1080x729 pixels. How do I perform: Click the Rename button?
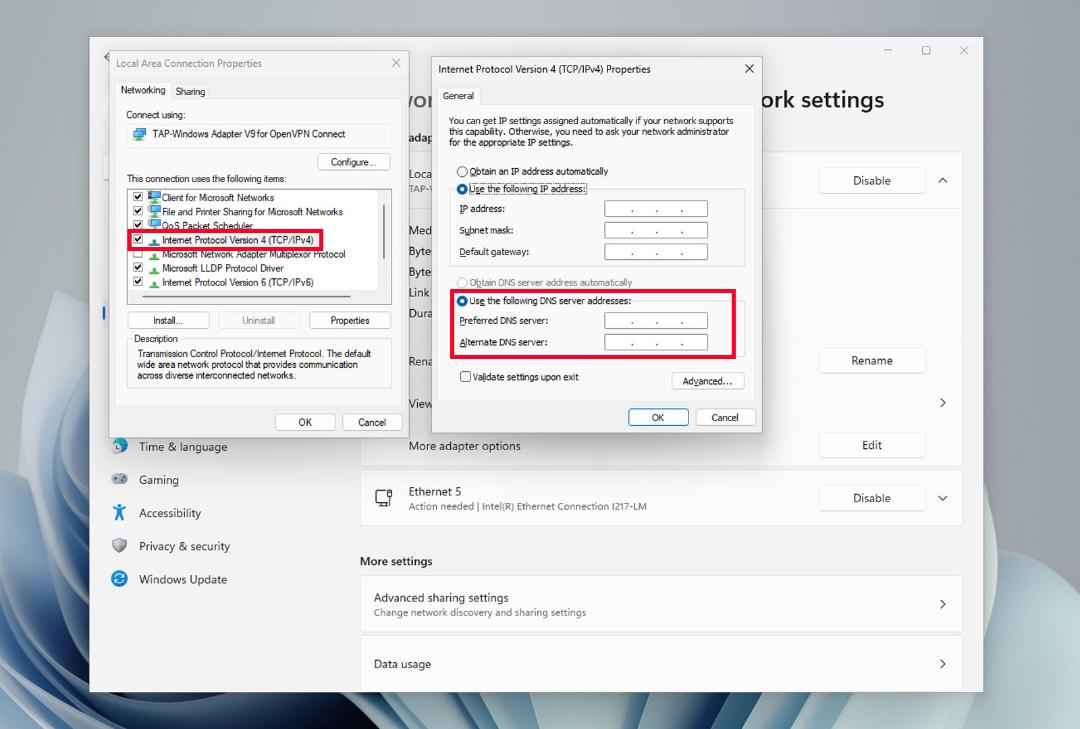(x=871, y=360)
